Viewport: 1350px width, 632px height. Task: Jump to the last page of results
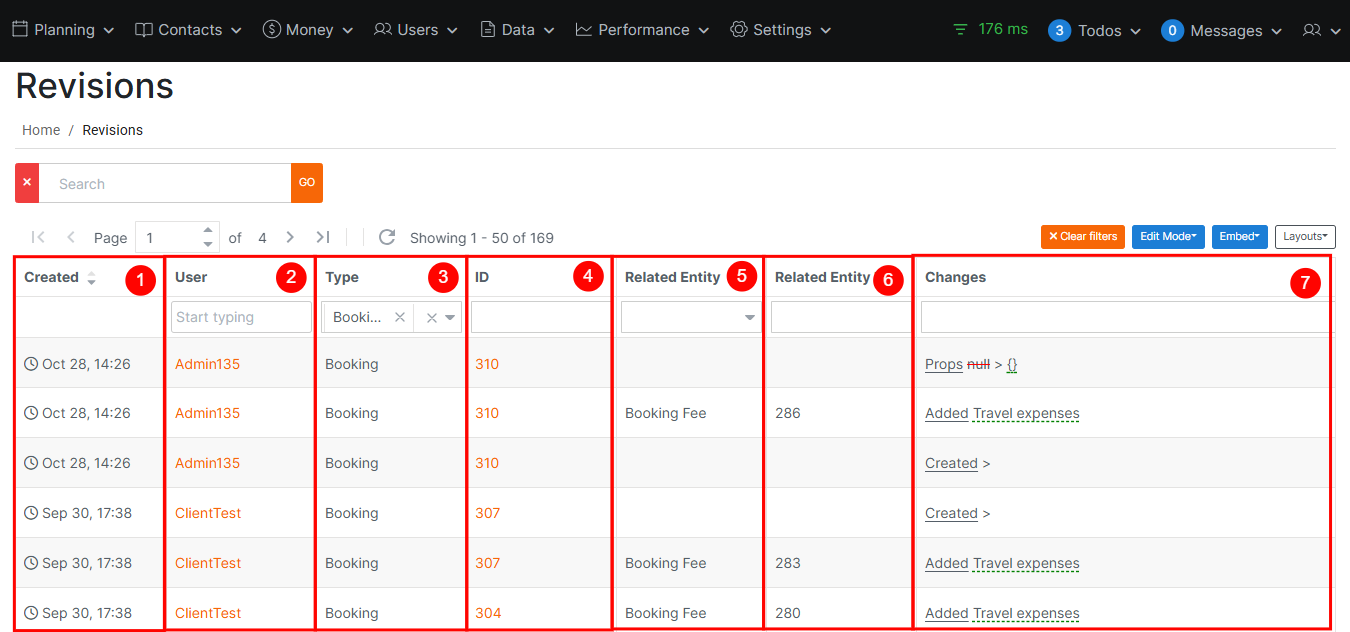[x=322, y=237]
